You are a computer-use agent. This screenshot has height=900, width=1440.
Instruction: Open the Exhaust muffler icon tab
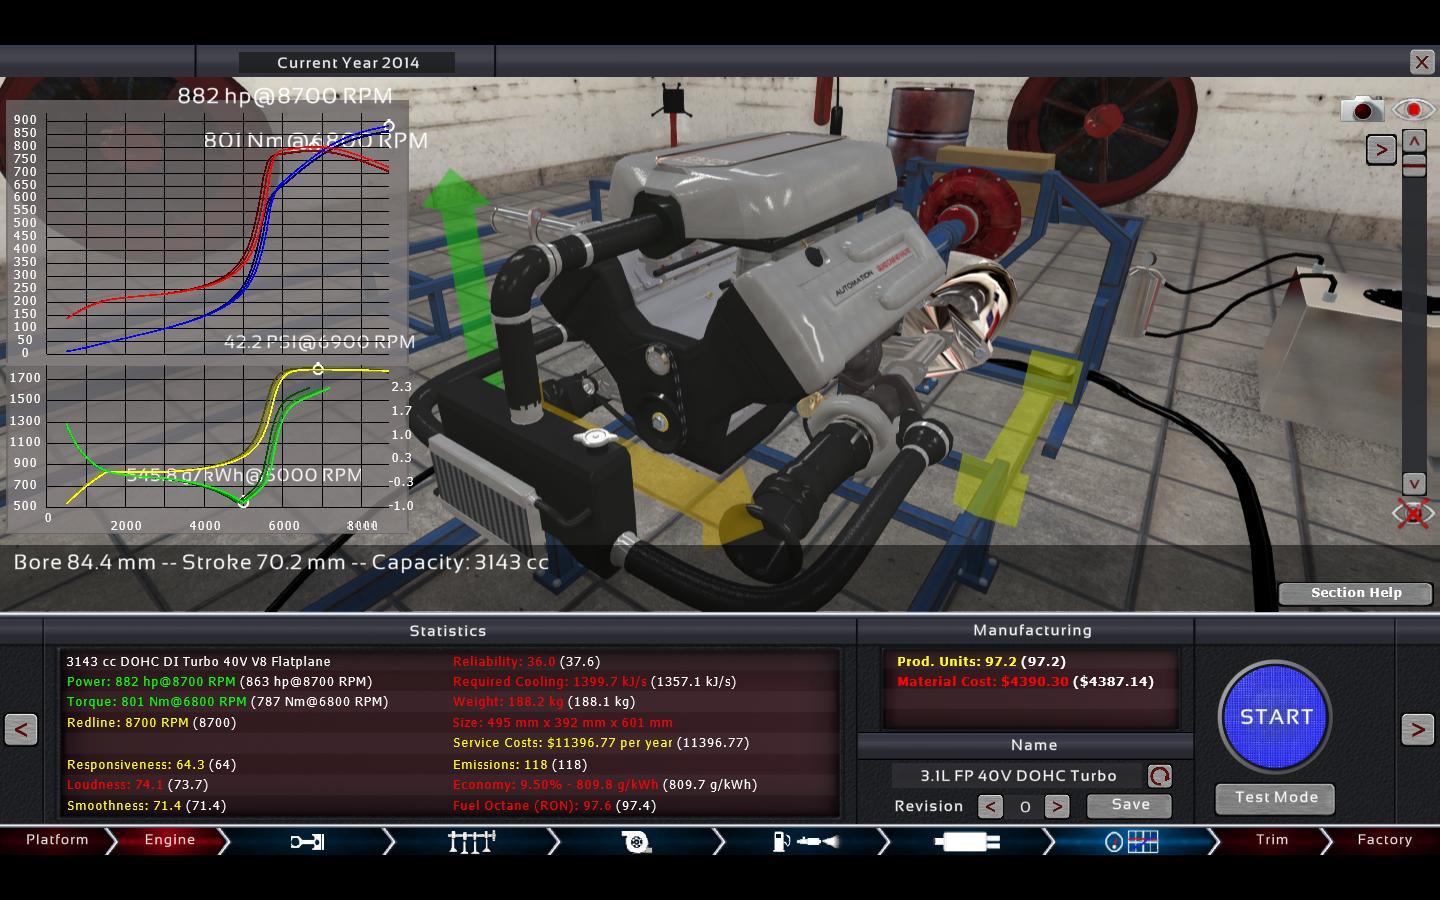click(x=966, y=842)
